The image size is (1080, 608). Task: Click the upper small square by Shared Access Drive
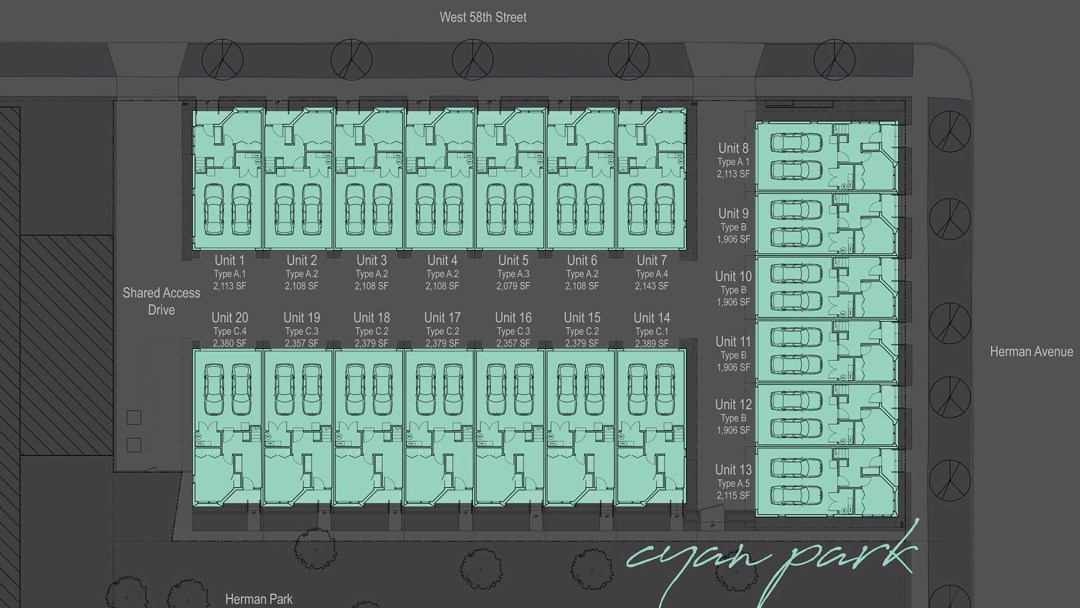134,417
